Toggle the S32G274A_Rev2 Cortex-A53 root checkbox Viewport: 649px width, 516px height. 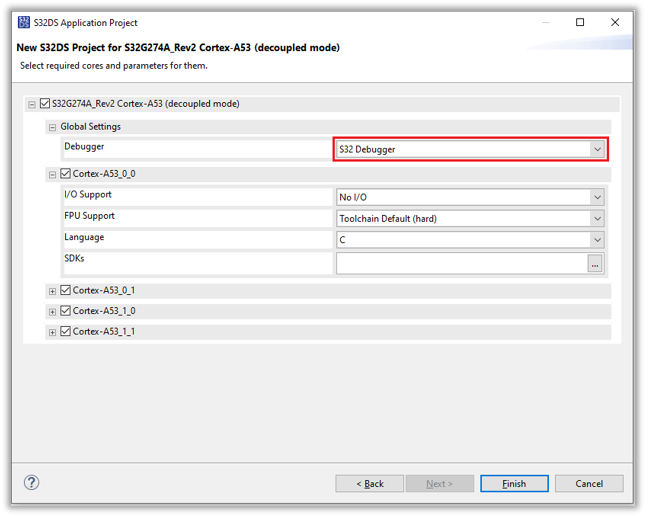45,104
